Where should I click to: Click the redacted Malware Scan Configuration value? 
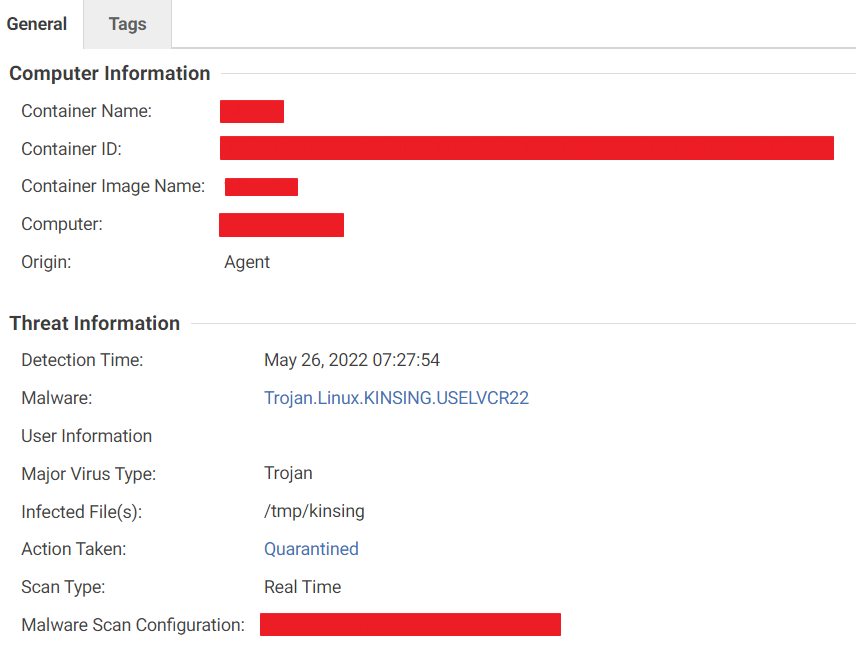point(410,625)
